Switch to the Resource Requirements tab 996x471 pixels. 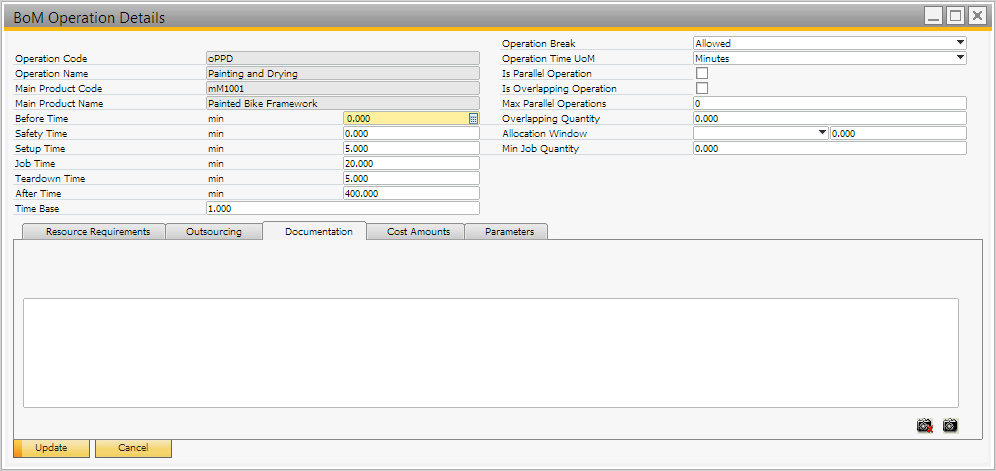click(x=98, y=232)
